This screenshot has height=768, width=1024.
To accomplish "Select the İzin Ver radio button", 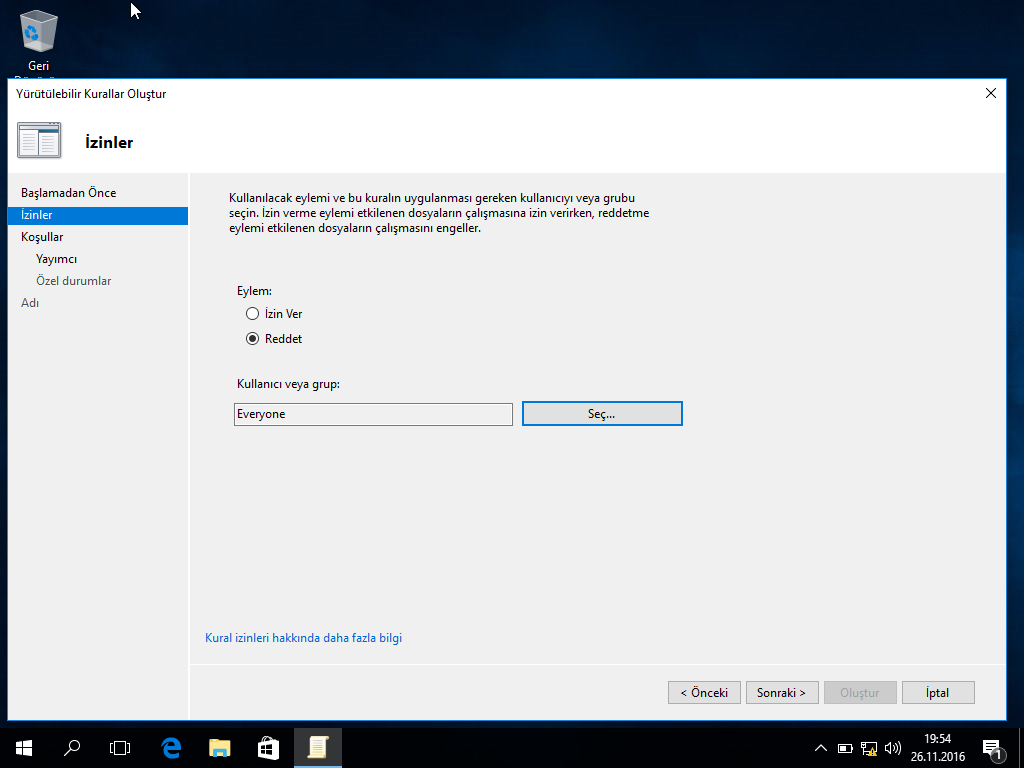I will (253, 314).
